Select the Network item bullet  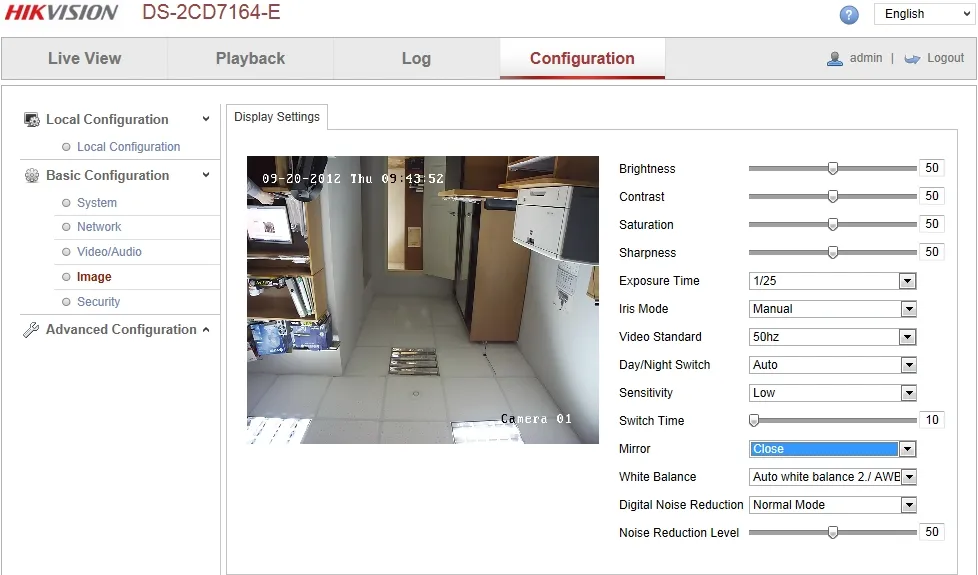(x=66, y=227)
